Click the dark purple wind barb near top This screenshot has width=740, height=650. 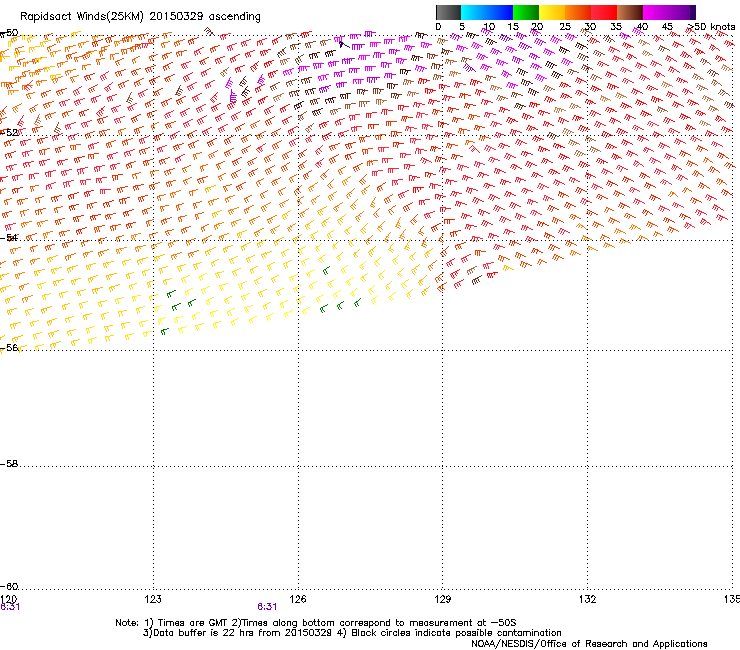click(344, 45)
